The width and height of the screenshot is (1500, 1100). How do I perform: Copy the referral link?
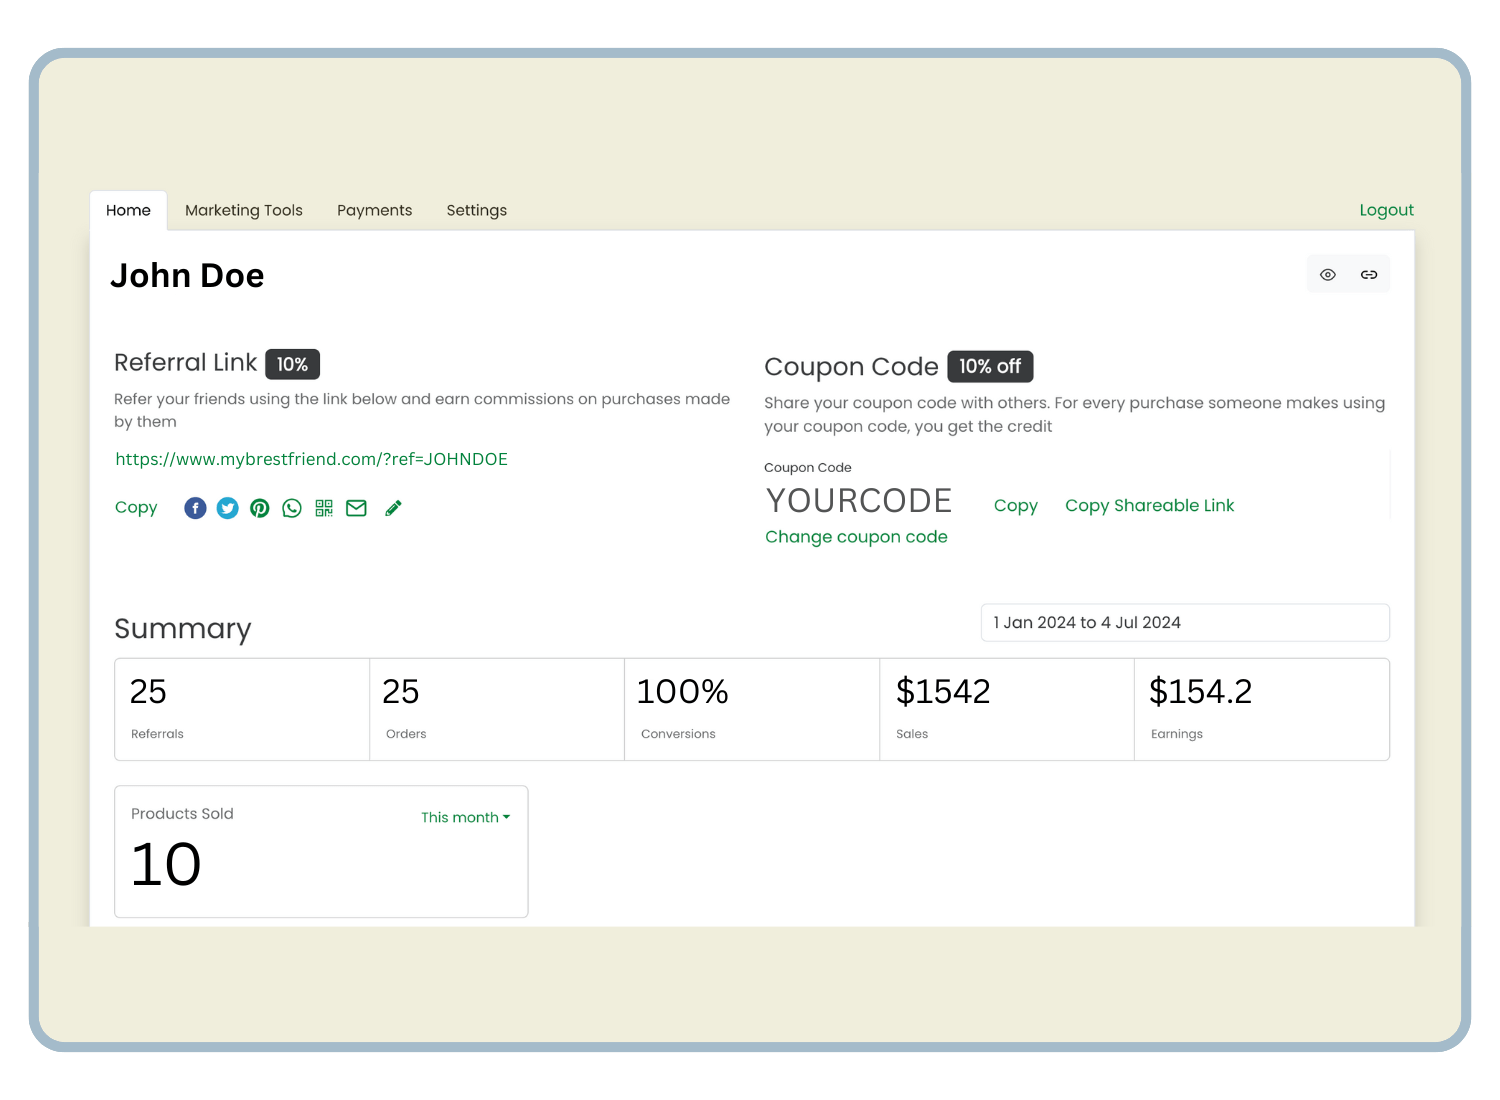(x=136, y=507)
